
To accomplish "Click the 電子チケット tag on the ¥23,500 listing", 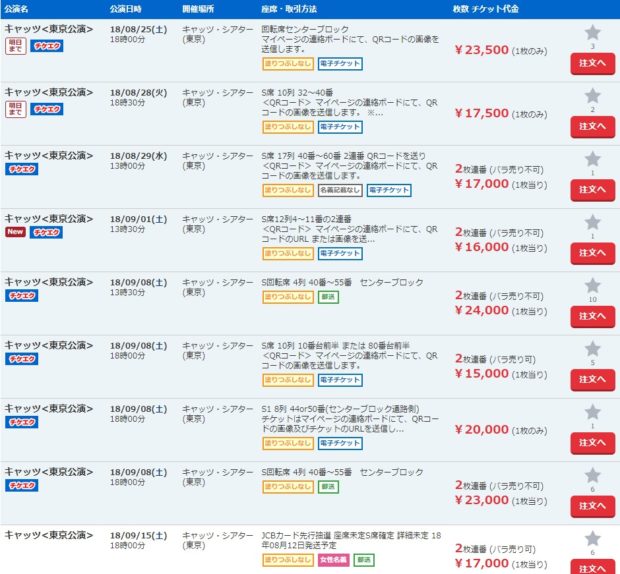I will coord(340,64).
